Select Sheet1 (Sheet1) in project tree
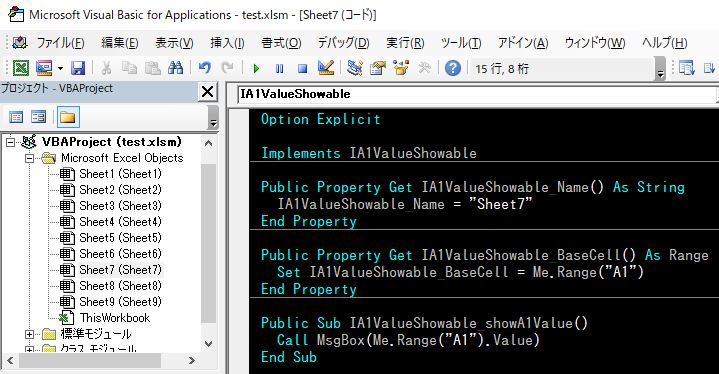 120,174
